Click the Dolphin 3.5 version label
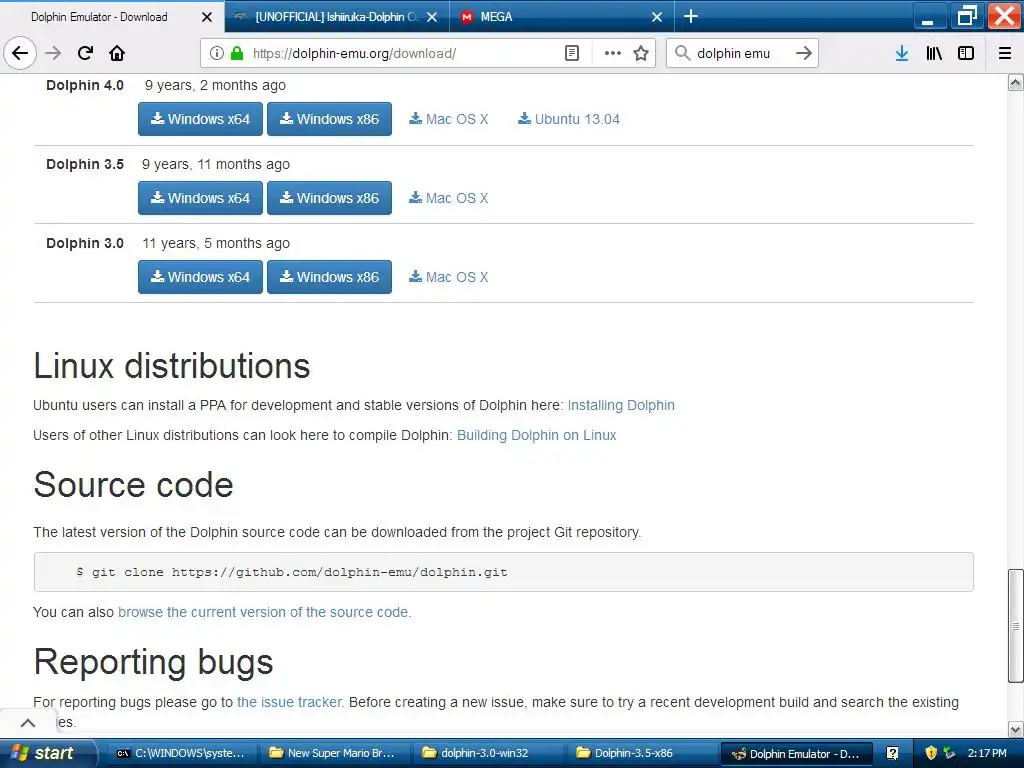Viewport: 1024px width, 768px height. (85, 164)
